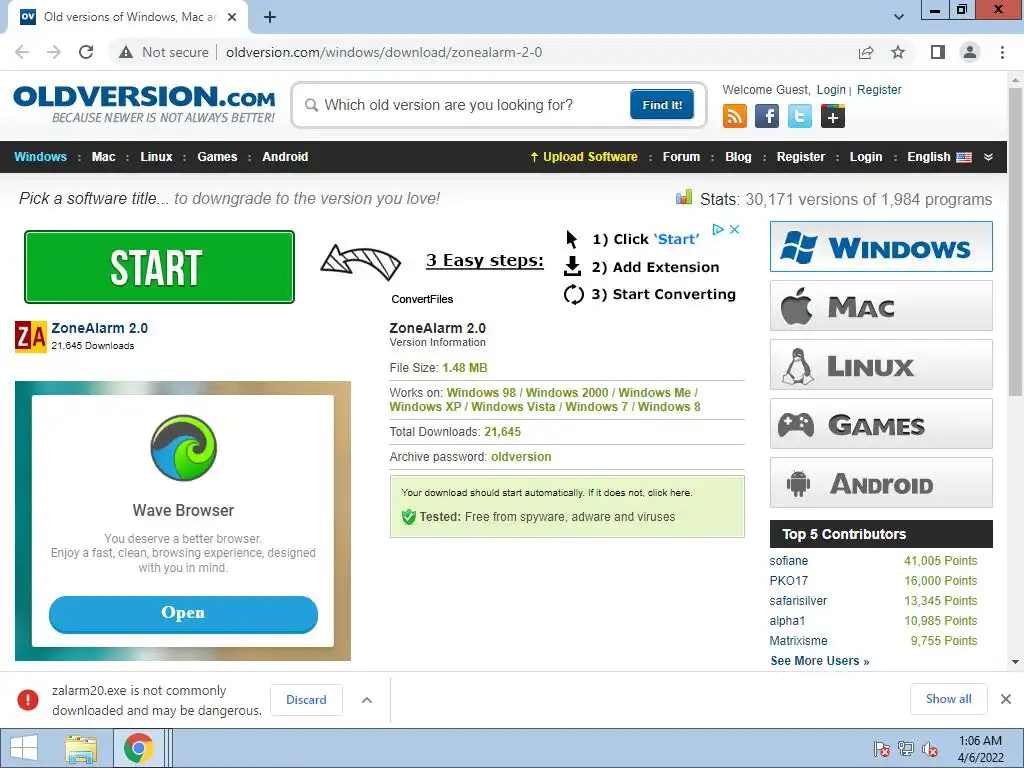Open the Twitter icon link
Image resolution: width=1024 pixels, height=768 pixels.
pos(799,116)
